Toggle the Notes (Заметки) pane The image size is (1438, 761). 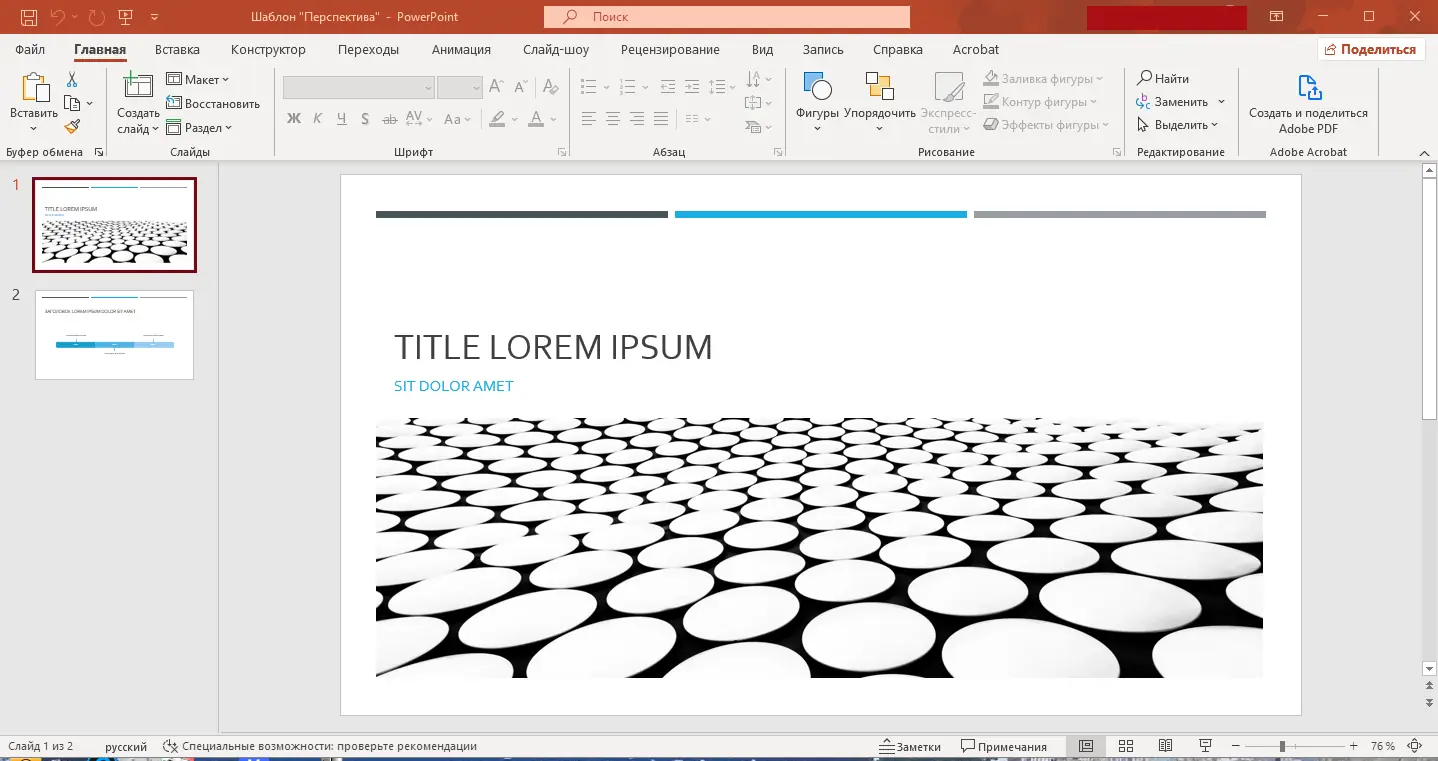click(910, 746)
